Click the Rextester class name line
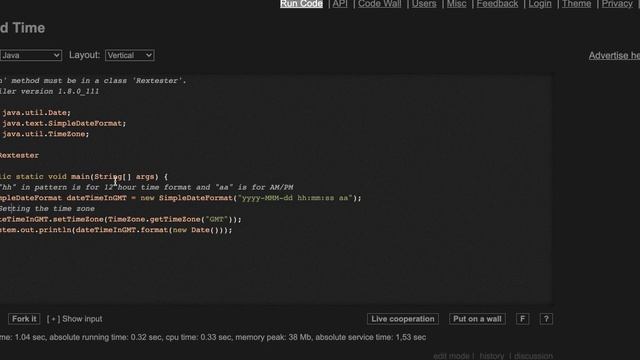 pyautogui.click(x=19, y=156)
